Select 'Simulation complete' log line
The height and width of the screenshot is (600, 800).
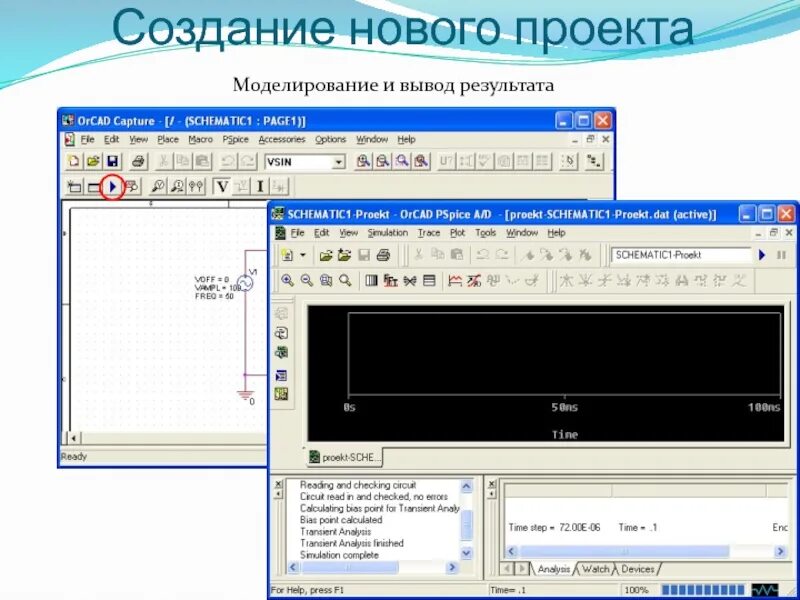click(339, 555)
